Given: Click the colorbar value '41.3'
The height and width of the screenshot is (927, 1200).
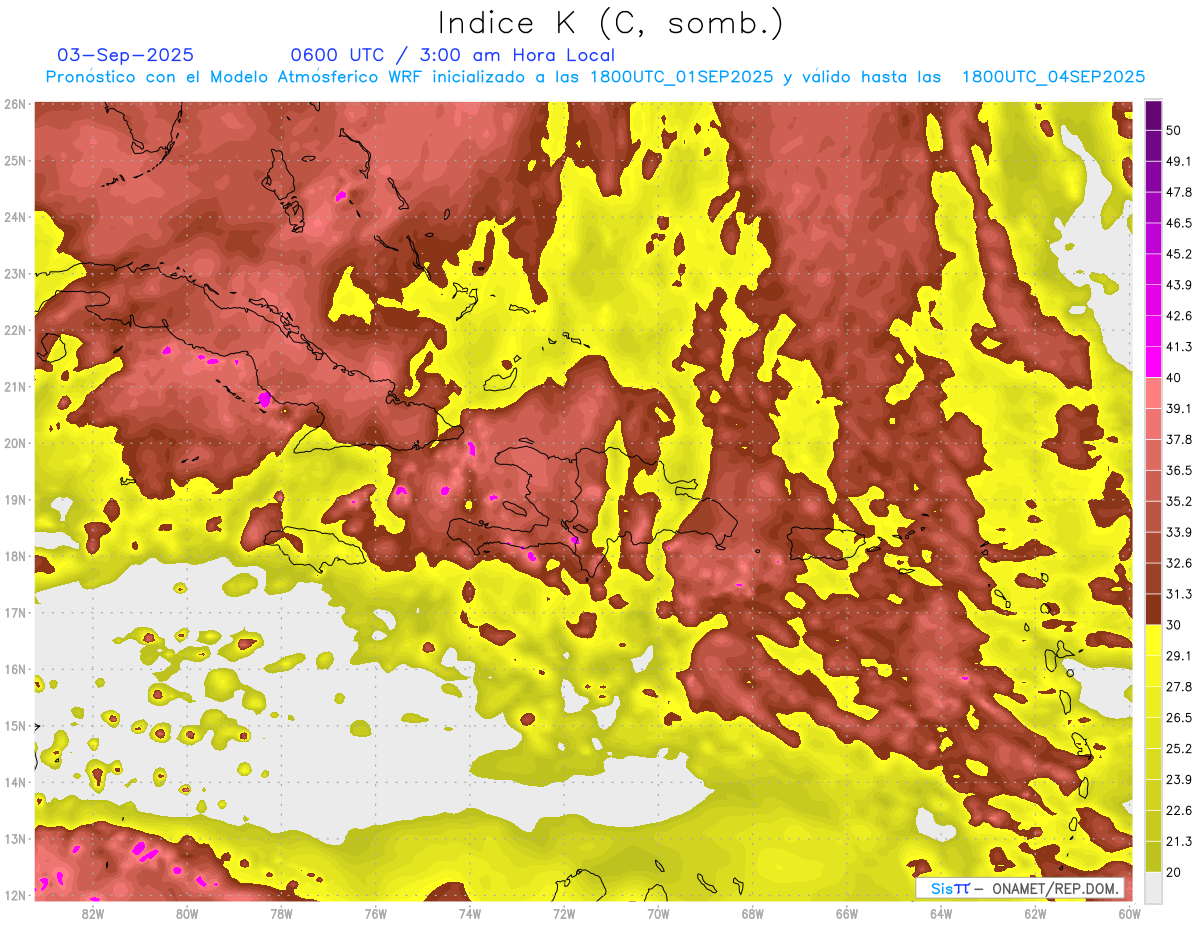Looking at the screenshot, I should click(x=1178, y=347).
